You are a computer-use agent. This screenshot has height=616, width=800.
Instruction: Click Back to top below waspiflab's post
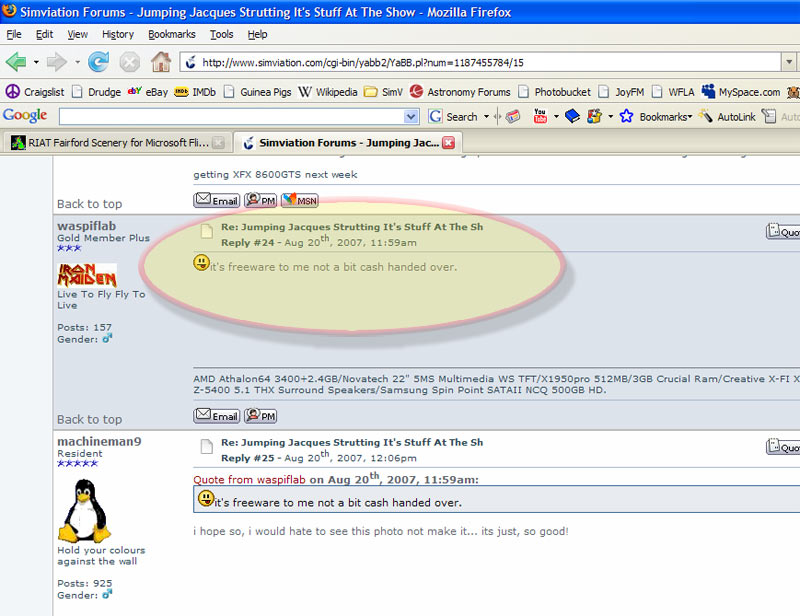pyautogui.click(x=89, y=420)
